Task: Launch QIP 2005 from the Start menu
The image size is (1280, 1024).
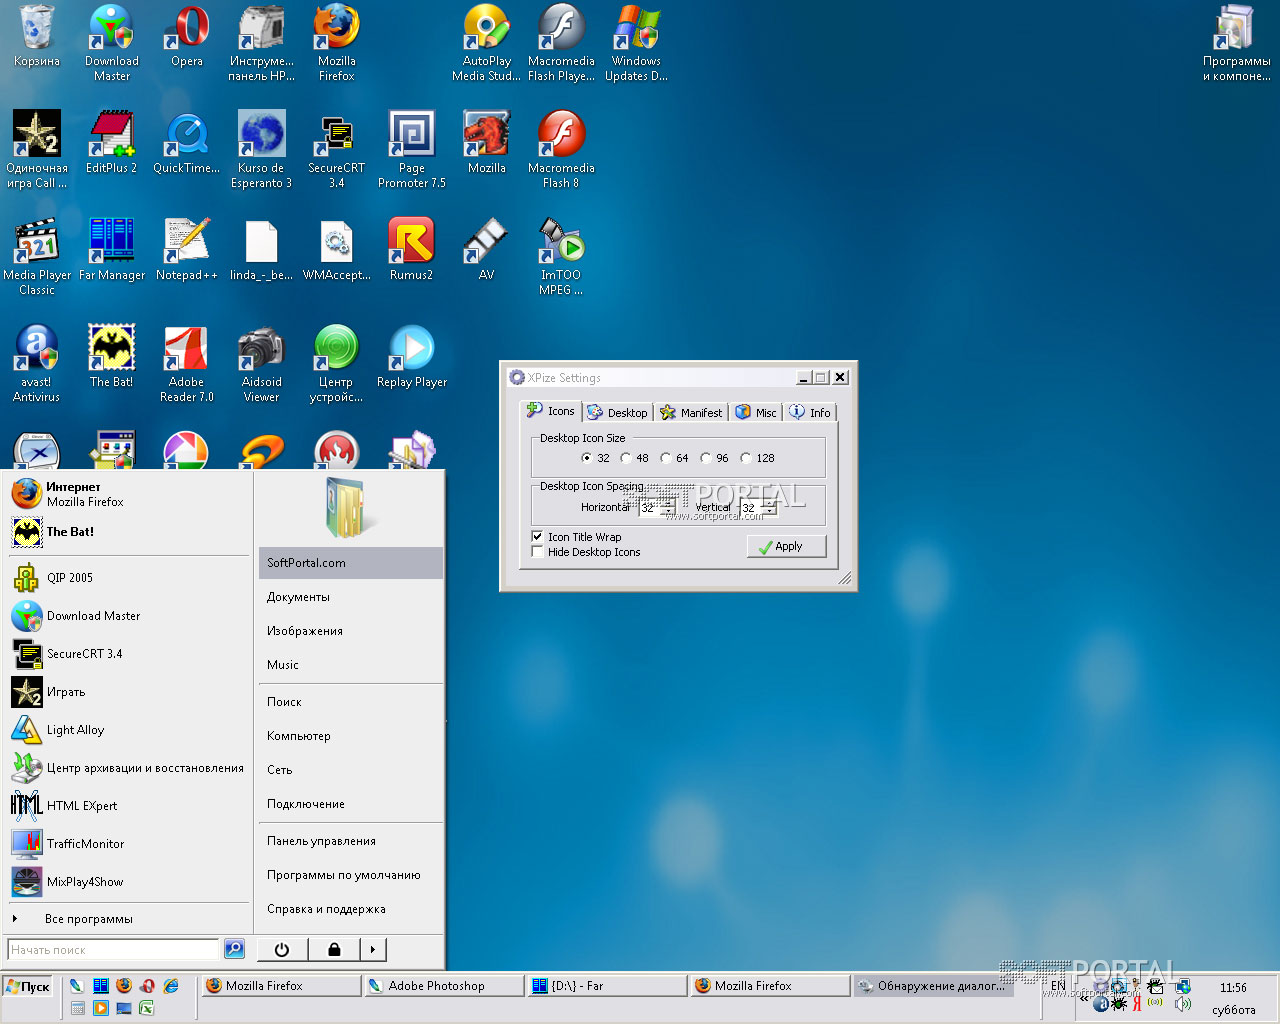Action: [128, 578]
